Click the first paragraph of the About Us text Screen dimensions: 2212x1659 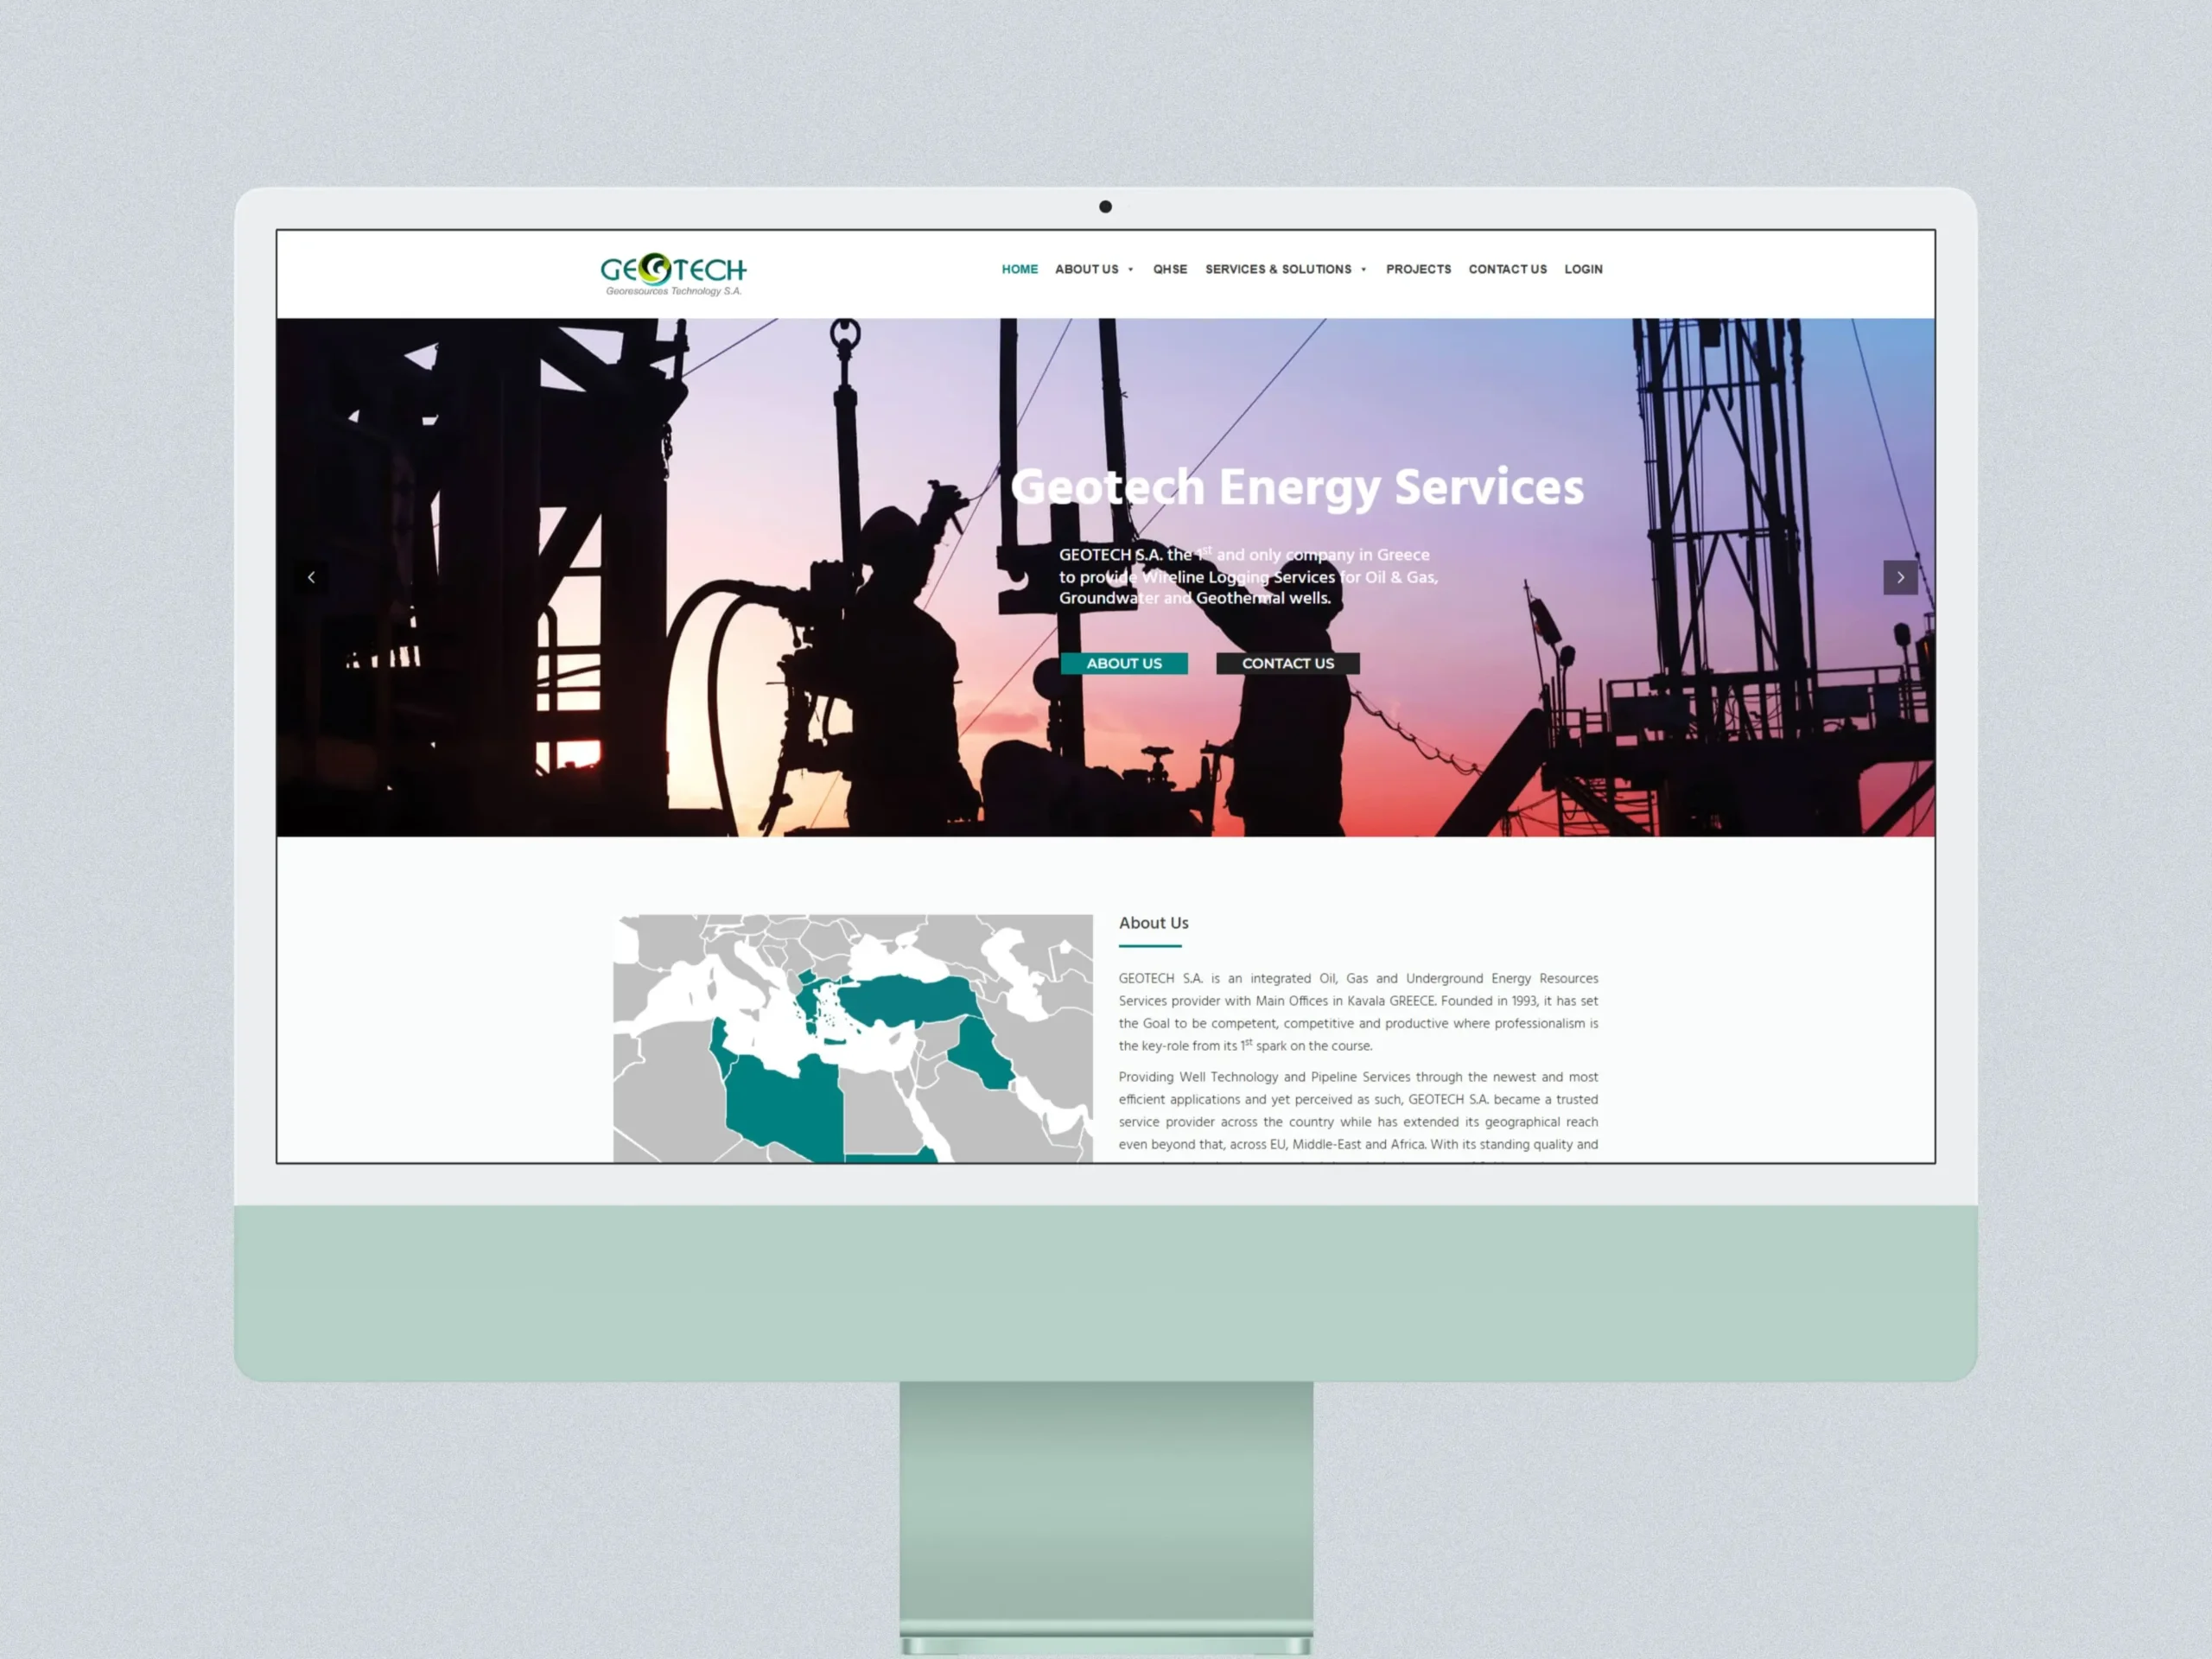(1357, 1011)
